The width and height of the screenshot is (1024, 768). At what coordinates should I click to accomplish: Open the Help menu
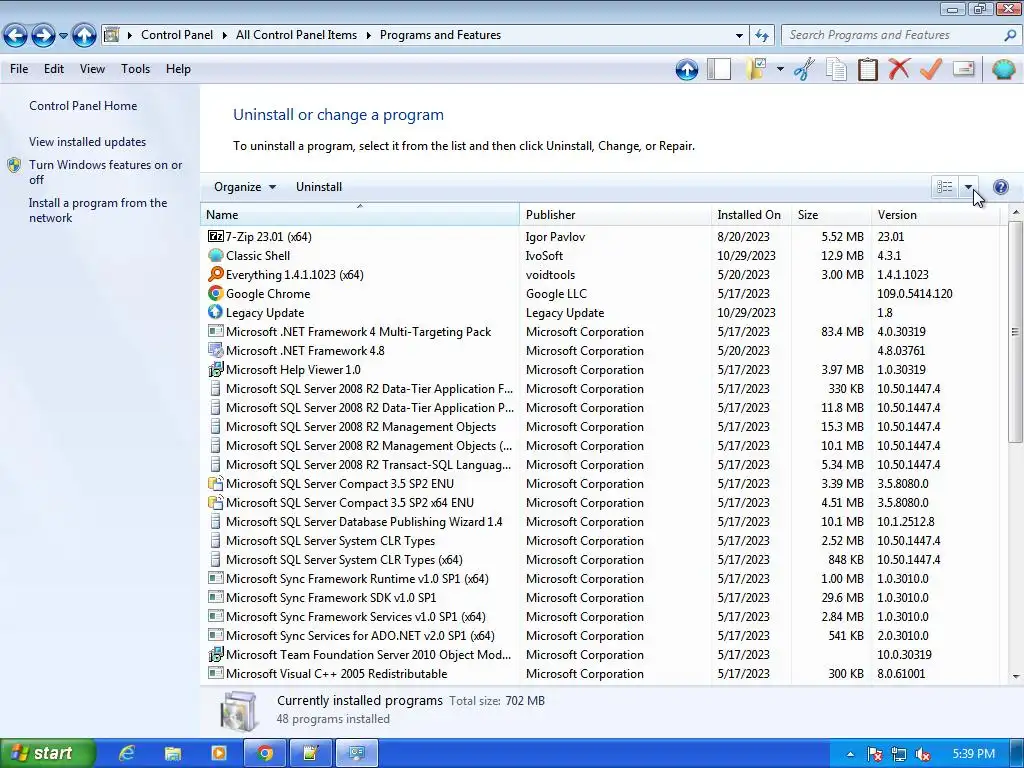178,69
